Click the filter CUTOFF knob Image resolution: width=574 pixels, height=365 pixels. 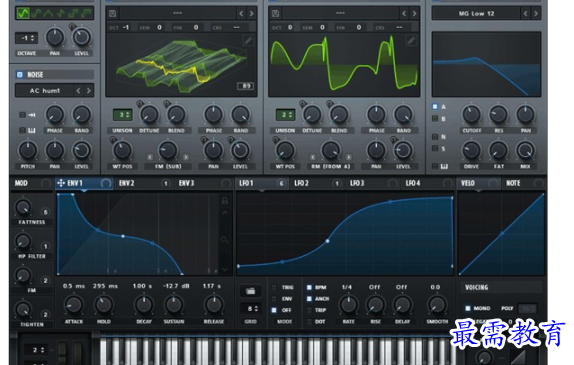pyautogui.click(x=472, y=114)
